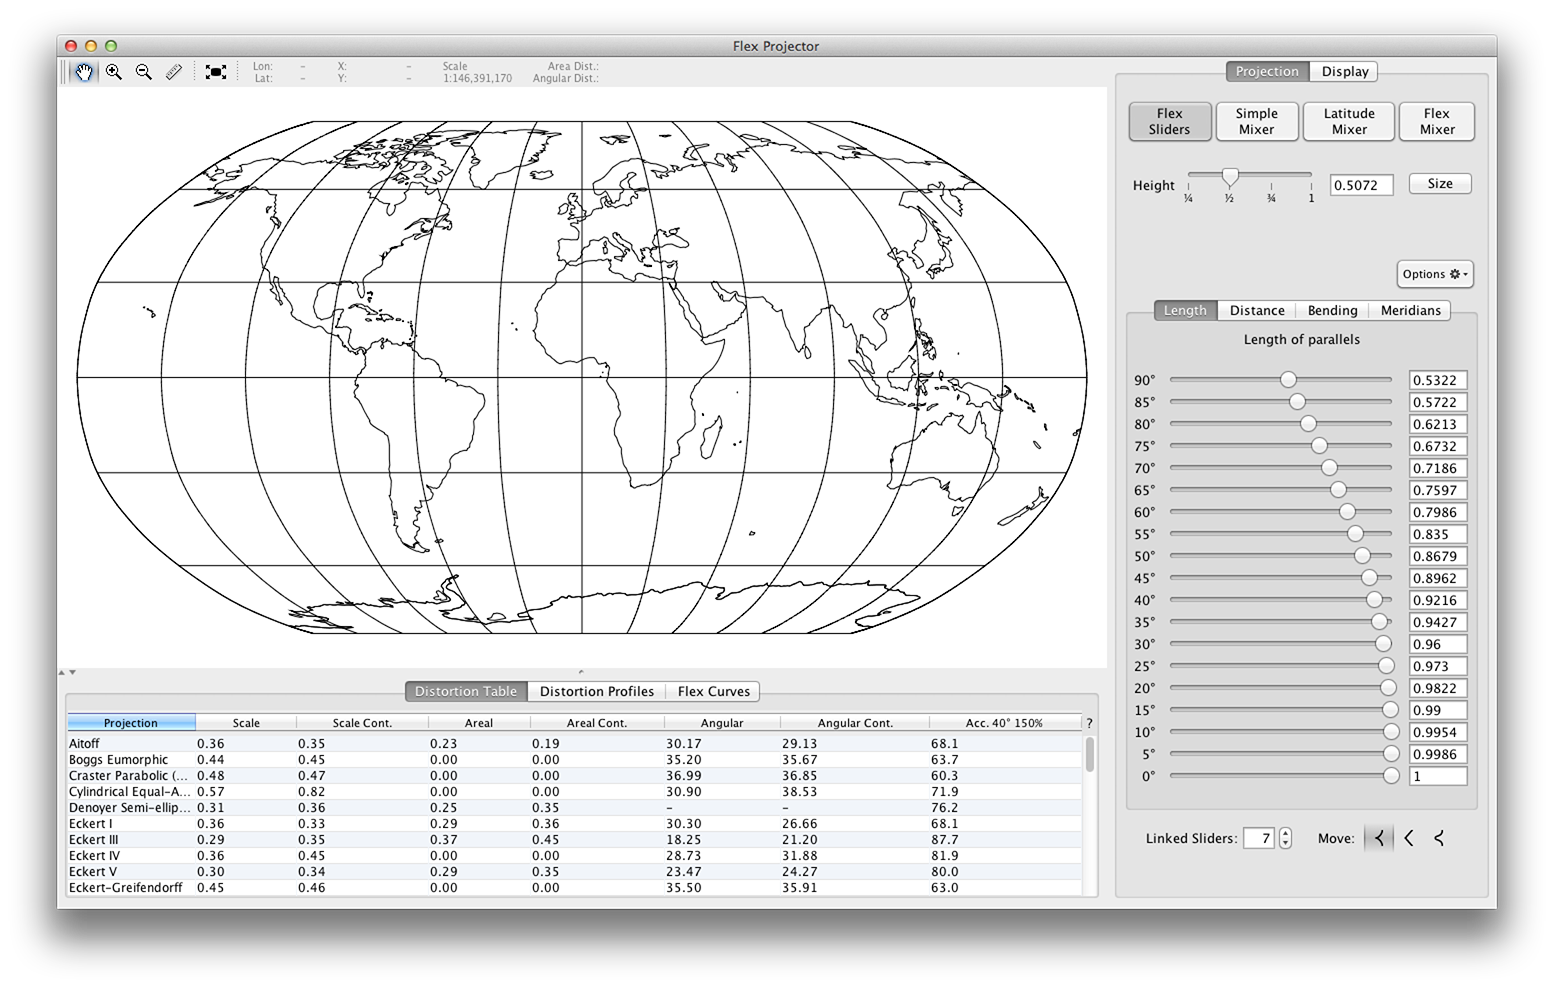The height and width of the screenshot is (988, 1554).
Task: Open the Distance tab
Action: (1257, 311)
